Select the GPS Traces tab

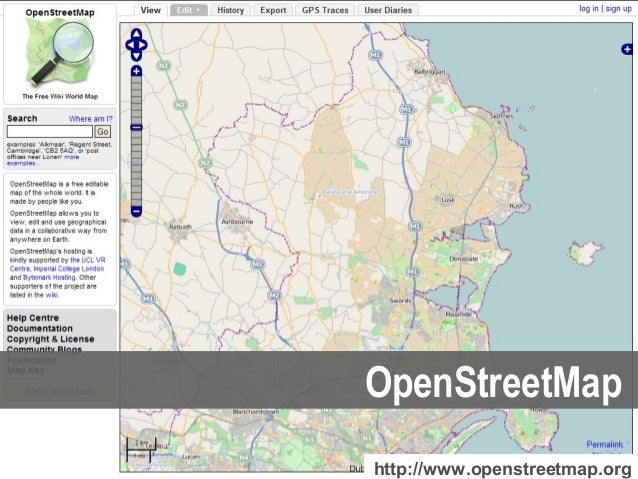click(x=325, y=10)
